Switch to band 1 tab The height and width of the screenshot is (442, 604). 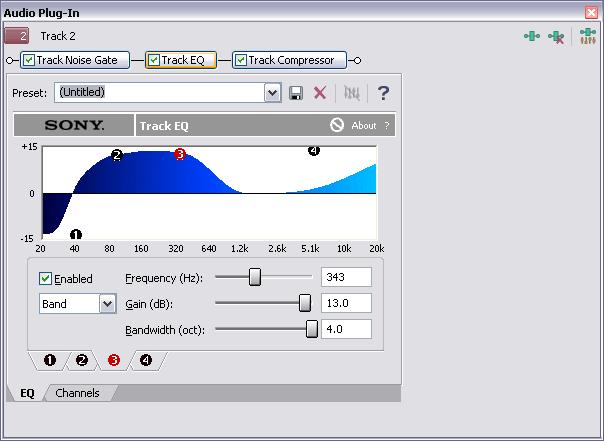(50, 360)
